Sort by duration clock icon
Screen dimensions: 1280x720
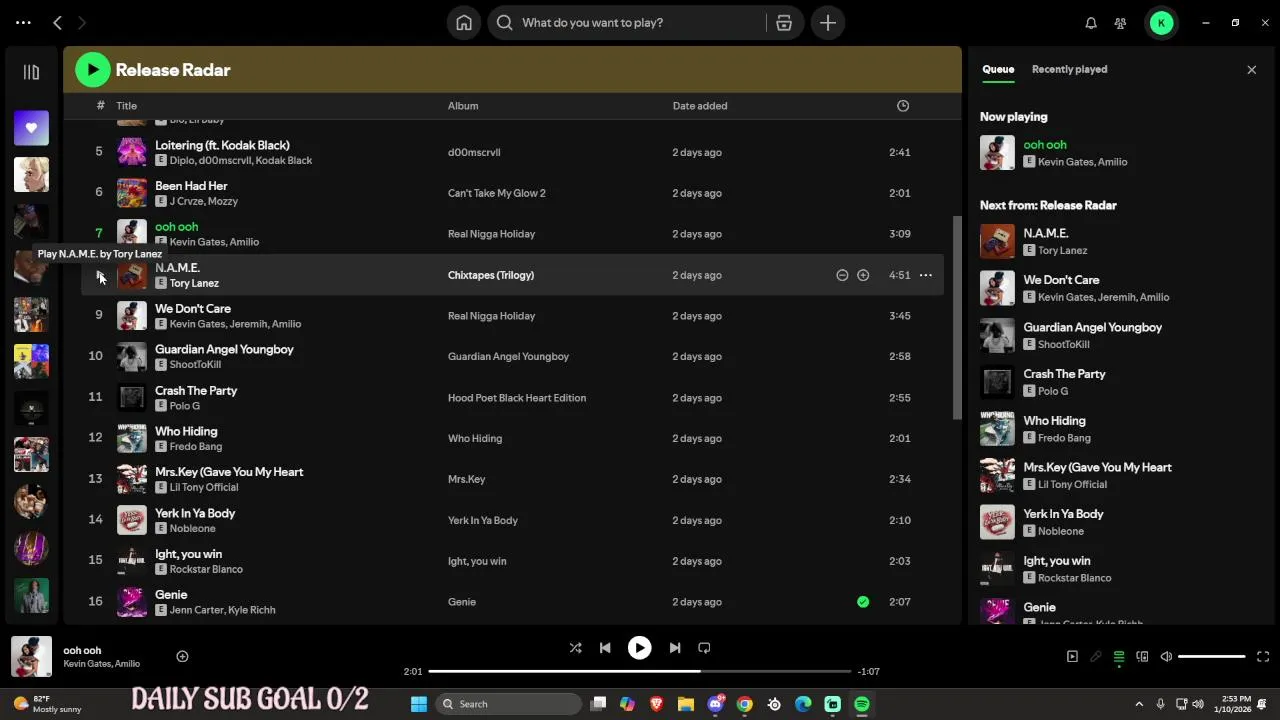click(903, 106)
